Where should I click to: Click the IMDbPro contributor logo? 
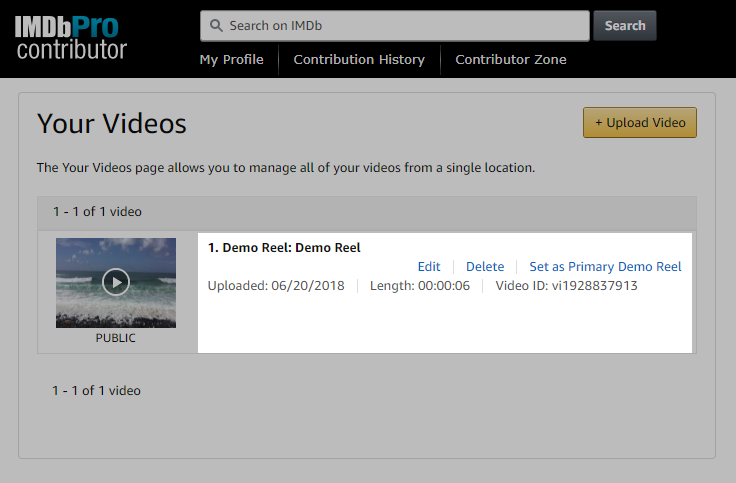(x=70, y=37)
